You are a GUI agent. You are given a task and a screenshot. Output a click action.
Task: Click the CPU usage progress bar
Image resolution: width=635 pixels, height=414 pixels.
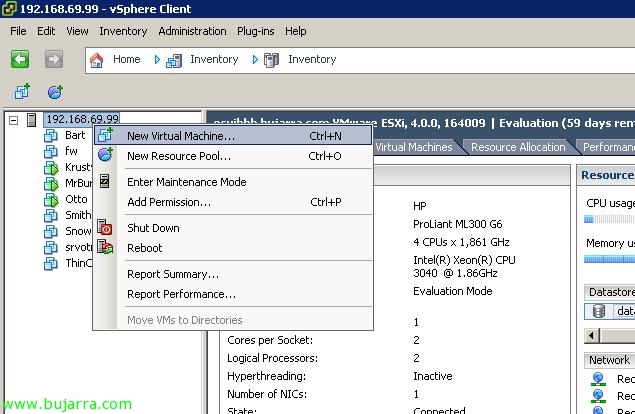point(609,219)
